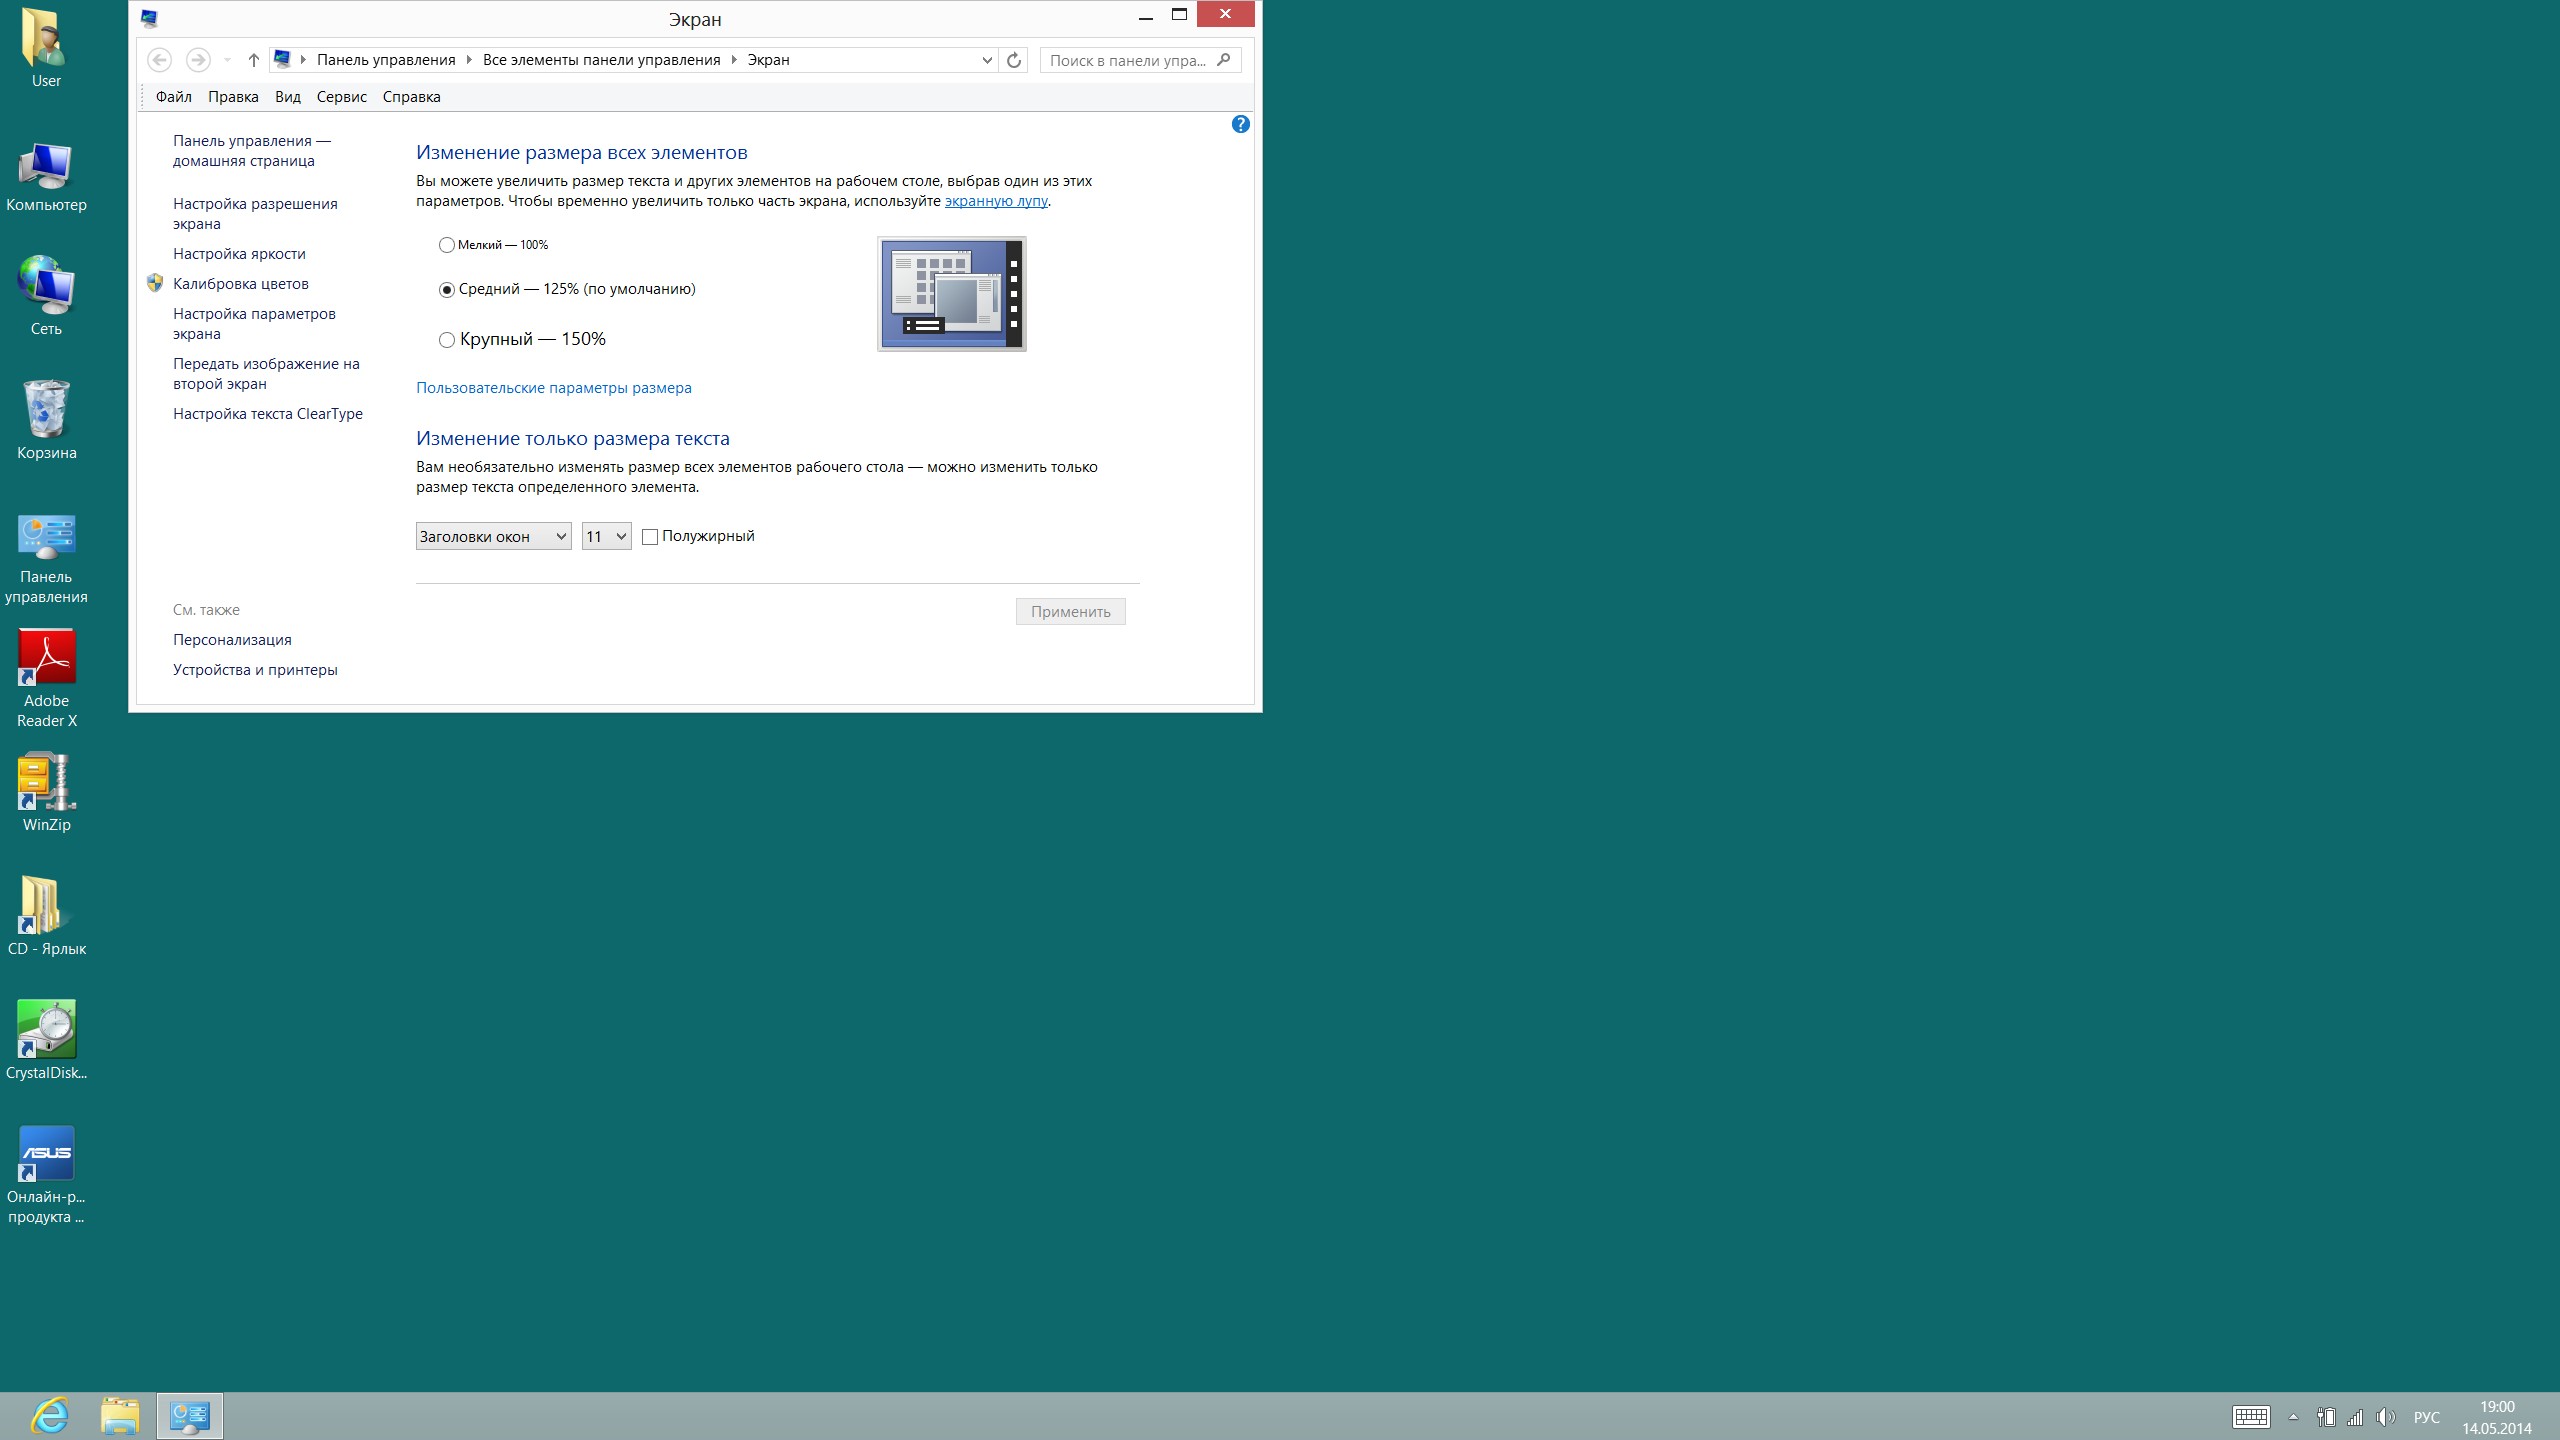Image resolution: width=2560 pixels, height=1440 pixels.
Task: Open the on-screen keyboard tray icon
Action: coord(2250,1417)
